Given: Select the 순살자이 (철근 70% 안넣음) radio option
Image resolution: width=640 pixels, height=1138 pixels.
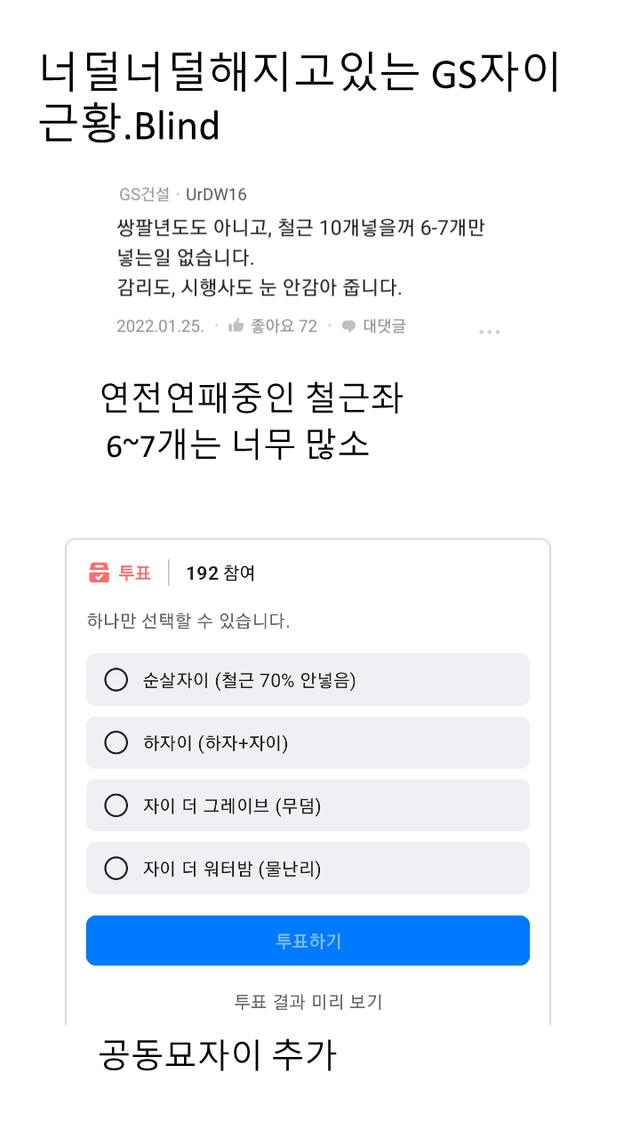Looking at the screenshot, I should [x=116, y=680].
